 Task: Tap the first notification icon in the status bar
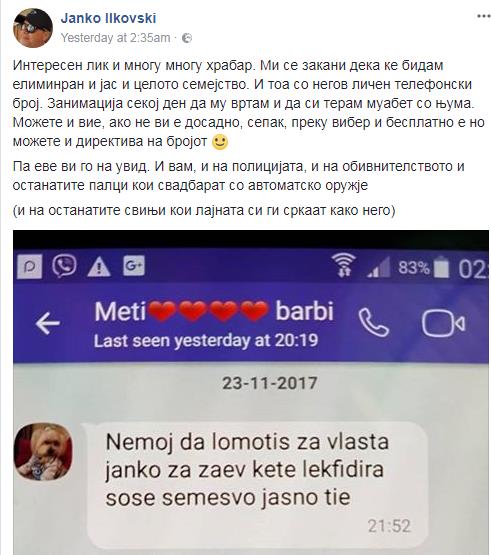(x=30, y=266)
